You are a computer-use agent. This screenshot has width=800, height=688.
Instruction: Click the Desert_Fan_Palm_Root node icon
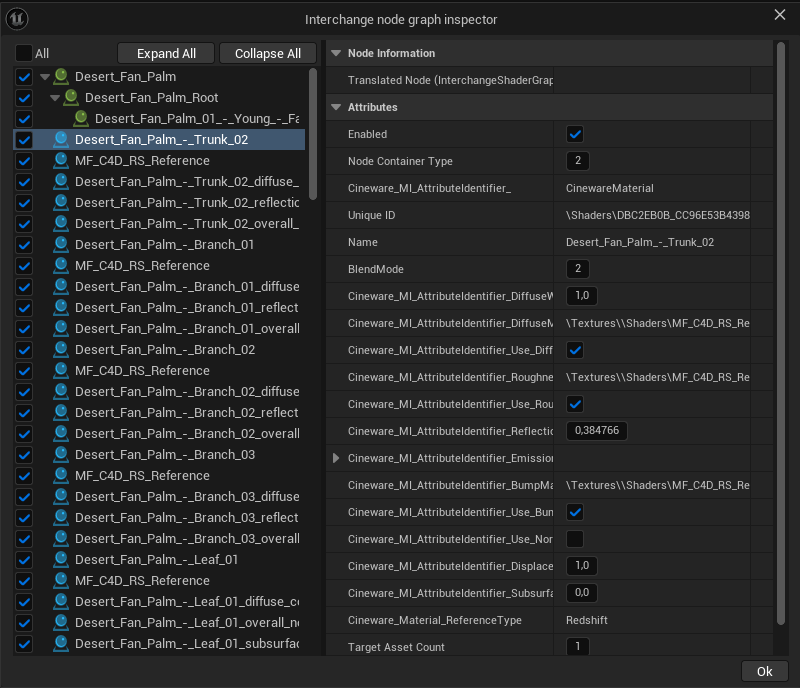pyautogui.click(x=71, y=98)
